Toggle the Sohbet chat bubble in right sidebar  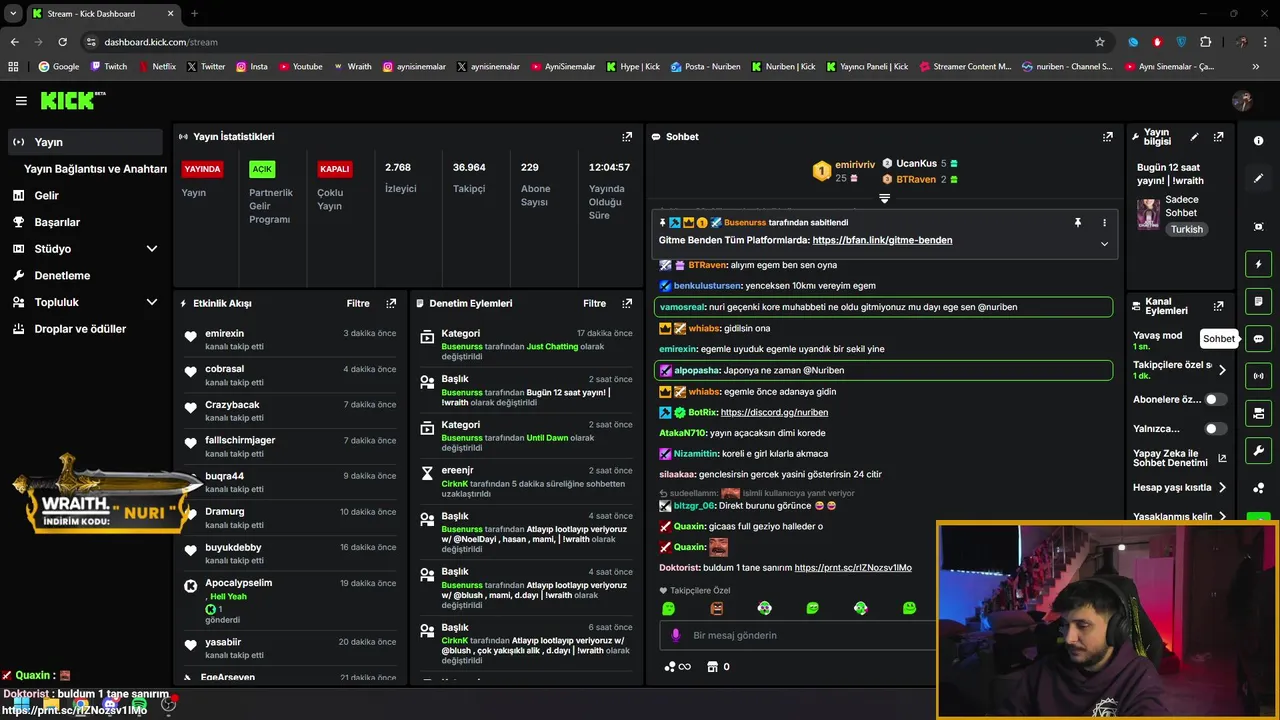(x=1258, y=339)
